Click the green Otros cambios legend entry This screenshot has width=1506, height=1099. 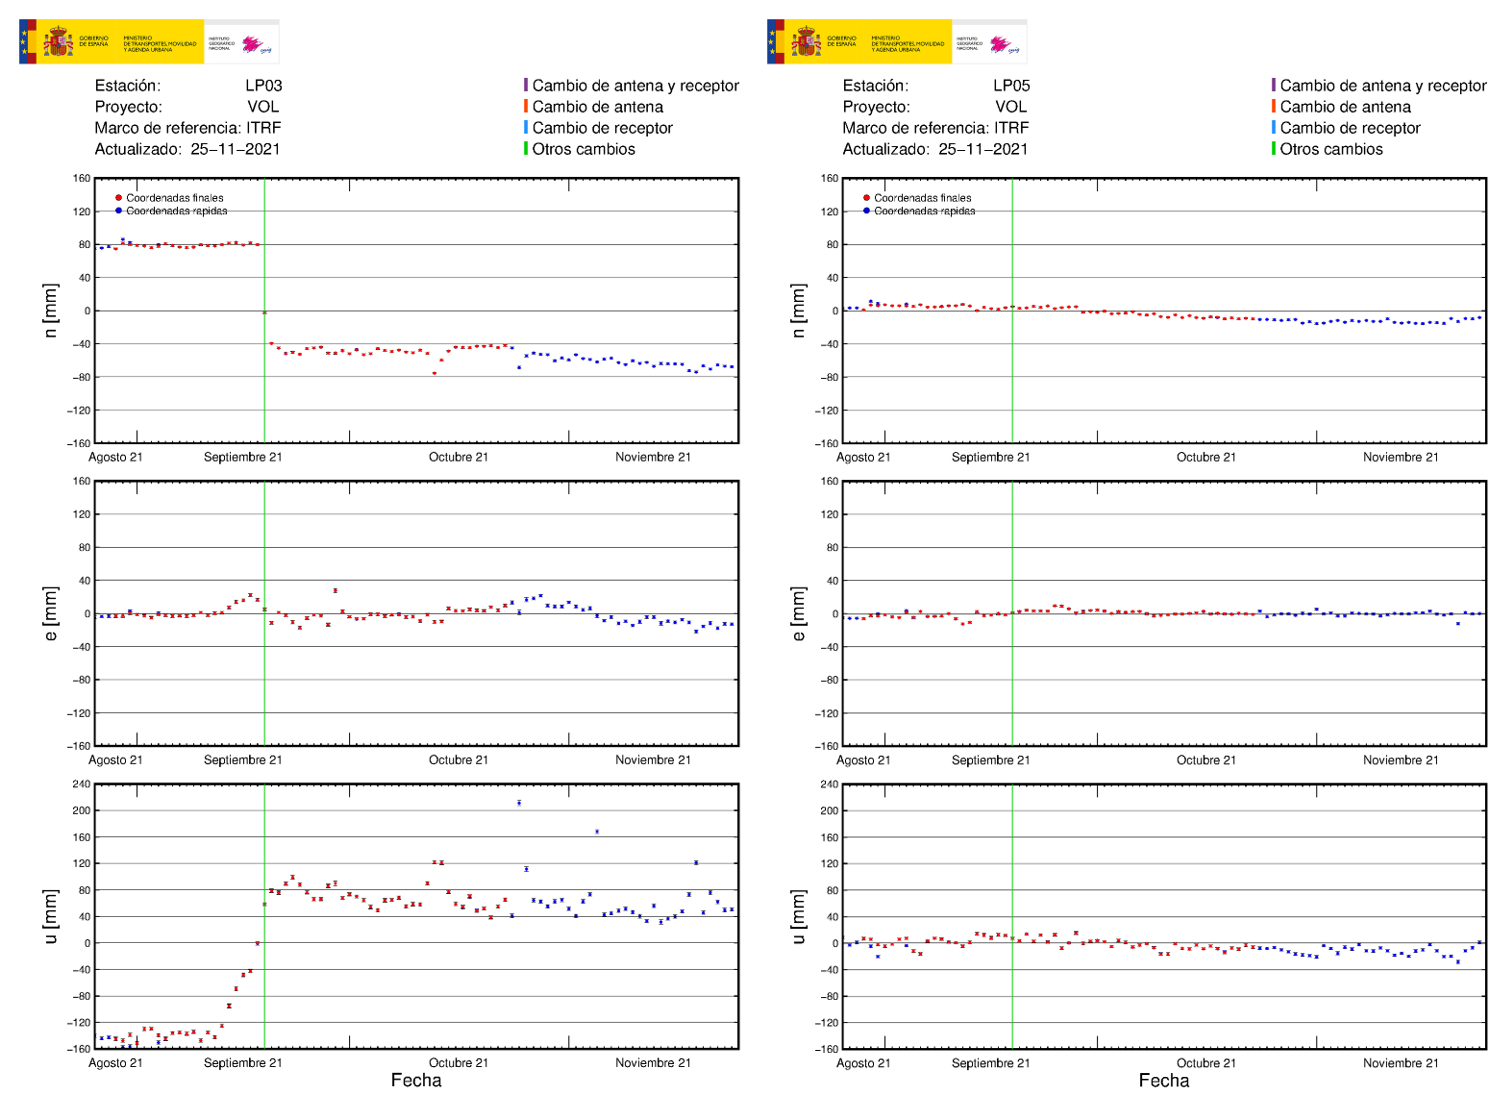point(528,149)
